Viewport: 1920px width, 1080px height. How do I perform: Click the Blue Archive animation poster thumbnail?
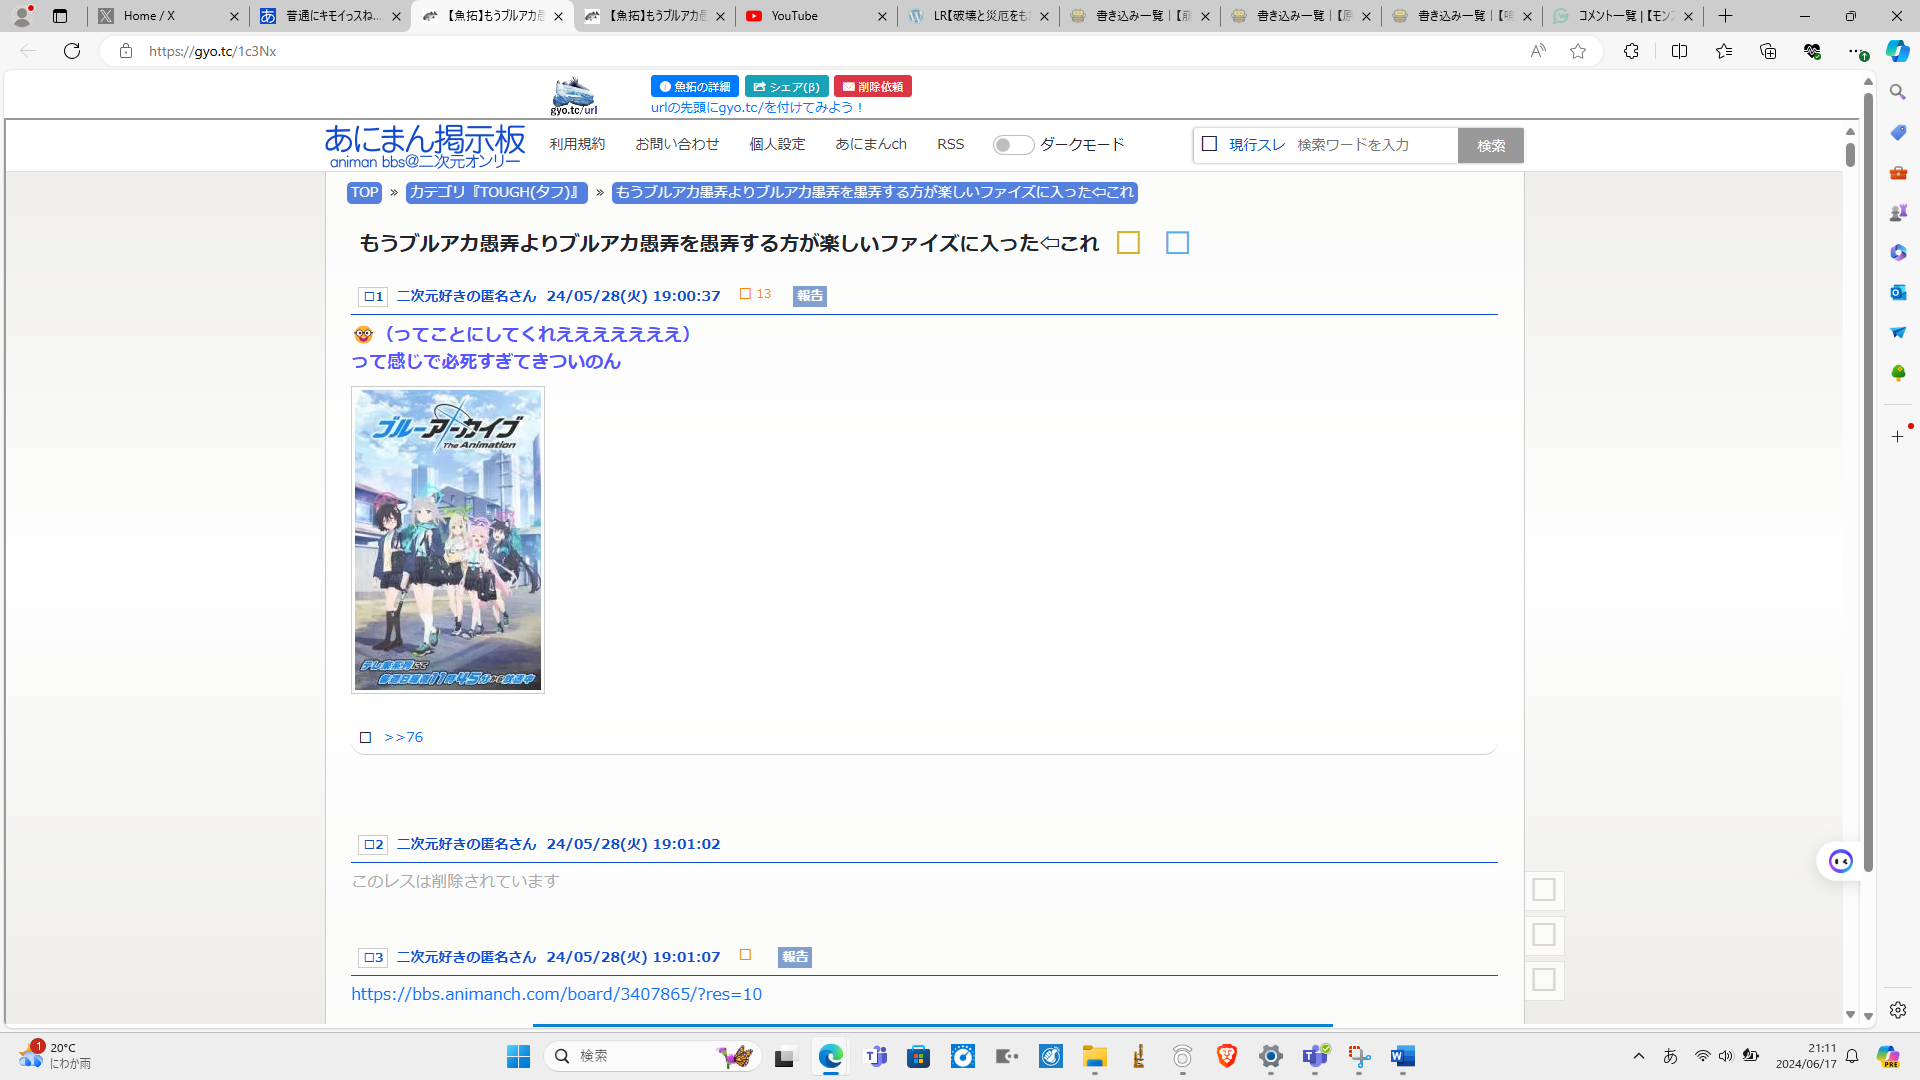pyautogui.click(x=448, y=540)
